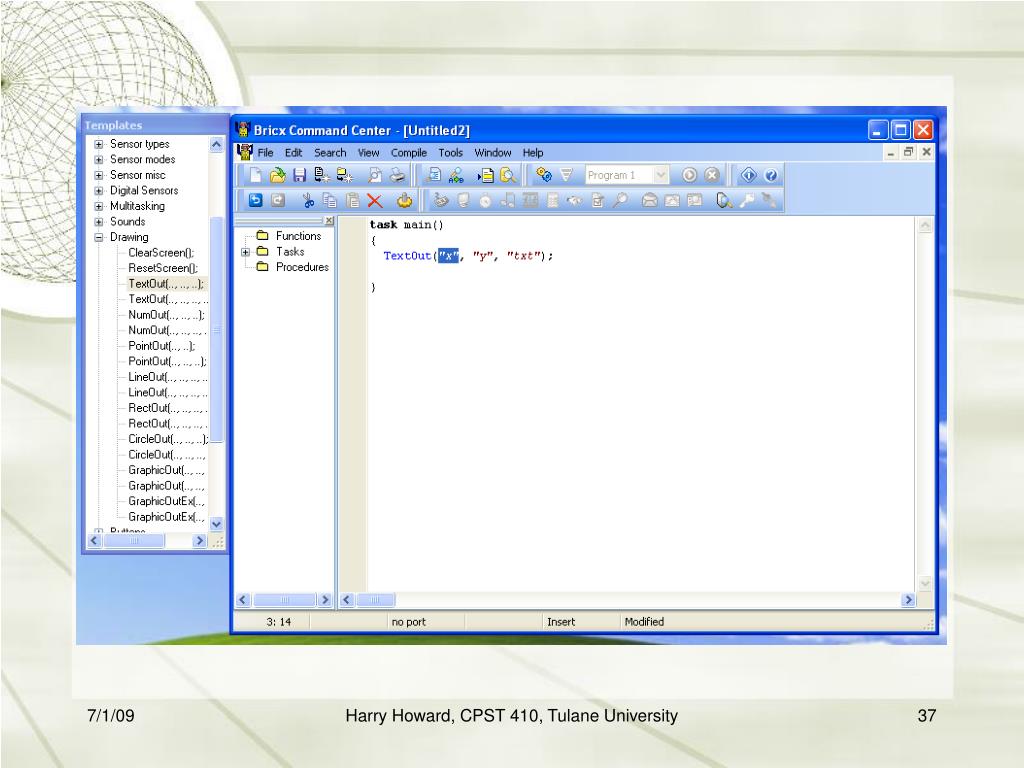
Task: Click the Templates panel scroll-up arrow
Action: (217, 144)
